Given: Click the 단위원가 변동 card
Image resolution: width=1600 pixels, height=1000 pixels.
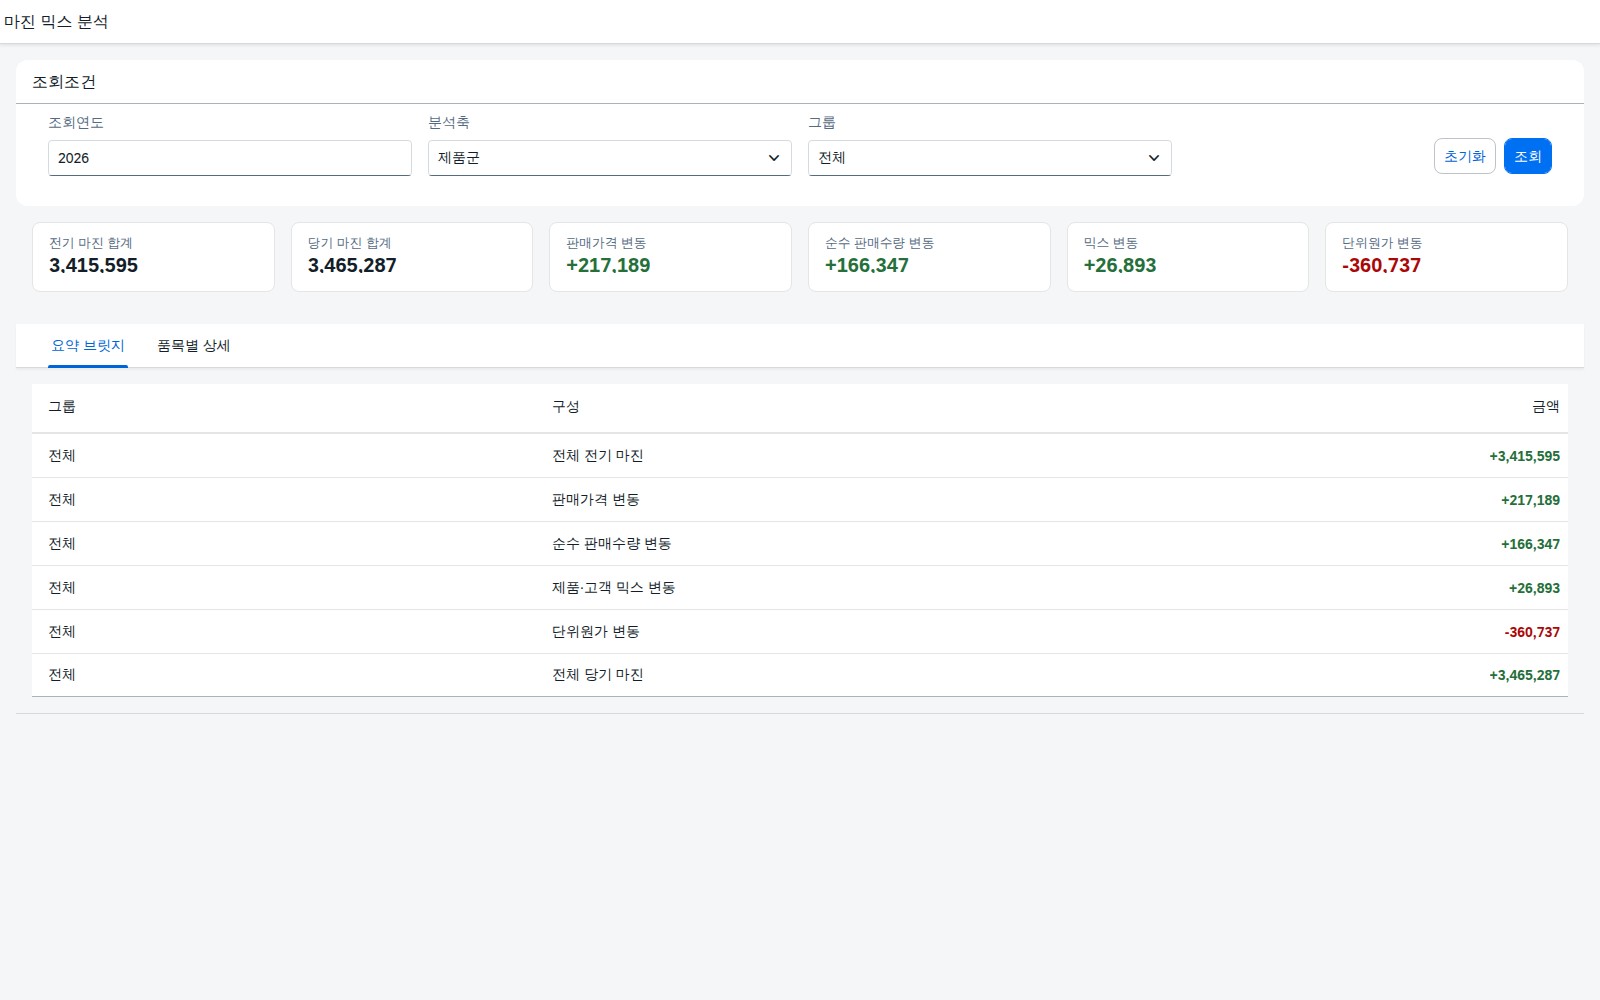Looking at the screenshot, I should 1446,257.
